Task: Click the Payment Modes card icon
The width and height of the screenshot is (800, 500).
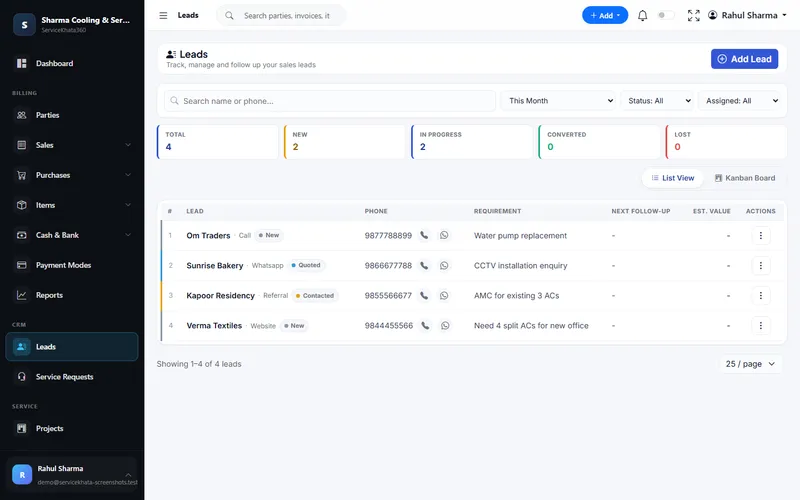Action: (21, 265)
